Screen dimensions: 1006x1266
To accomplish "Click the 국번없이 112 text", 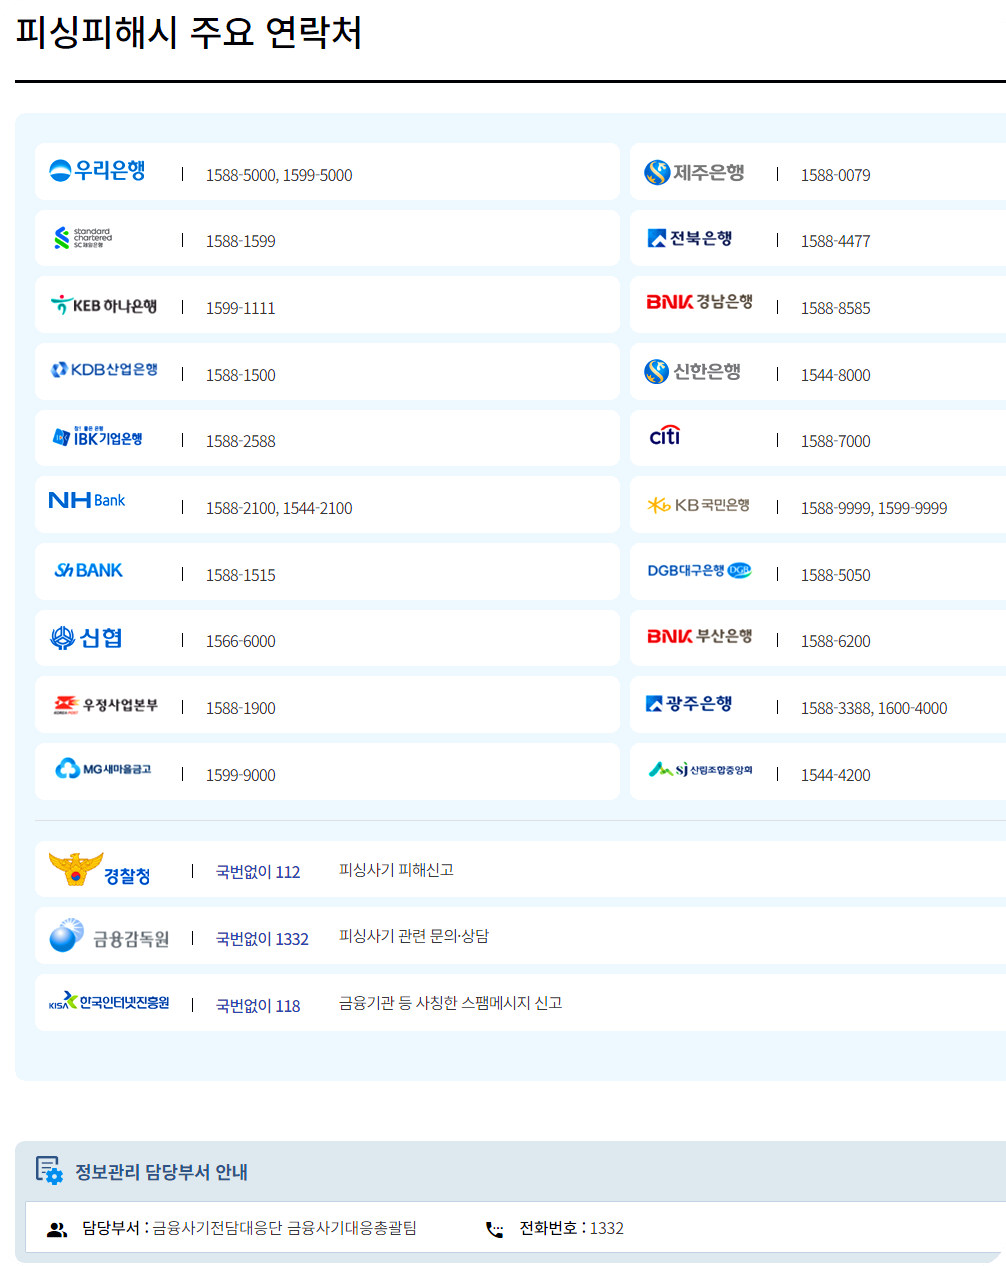I will click(x=258, y=872).
